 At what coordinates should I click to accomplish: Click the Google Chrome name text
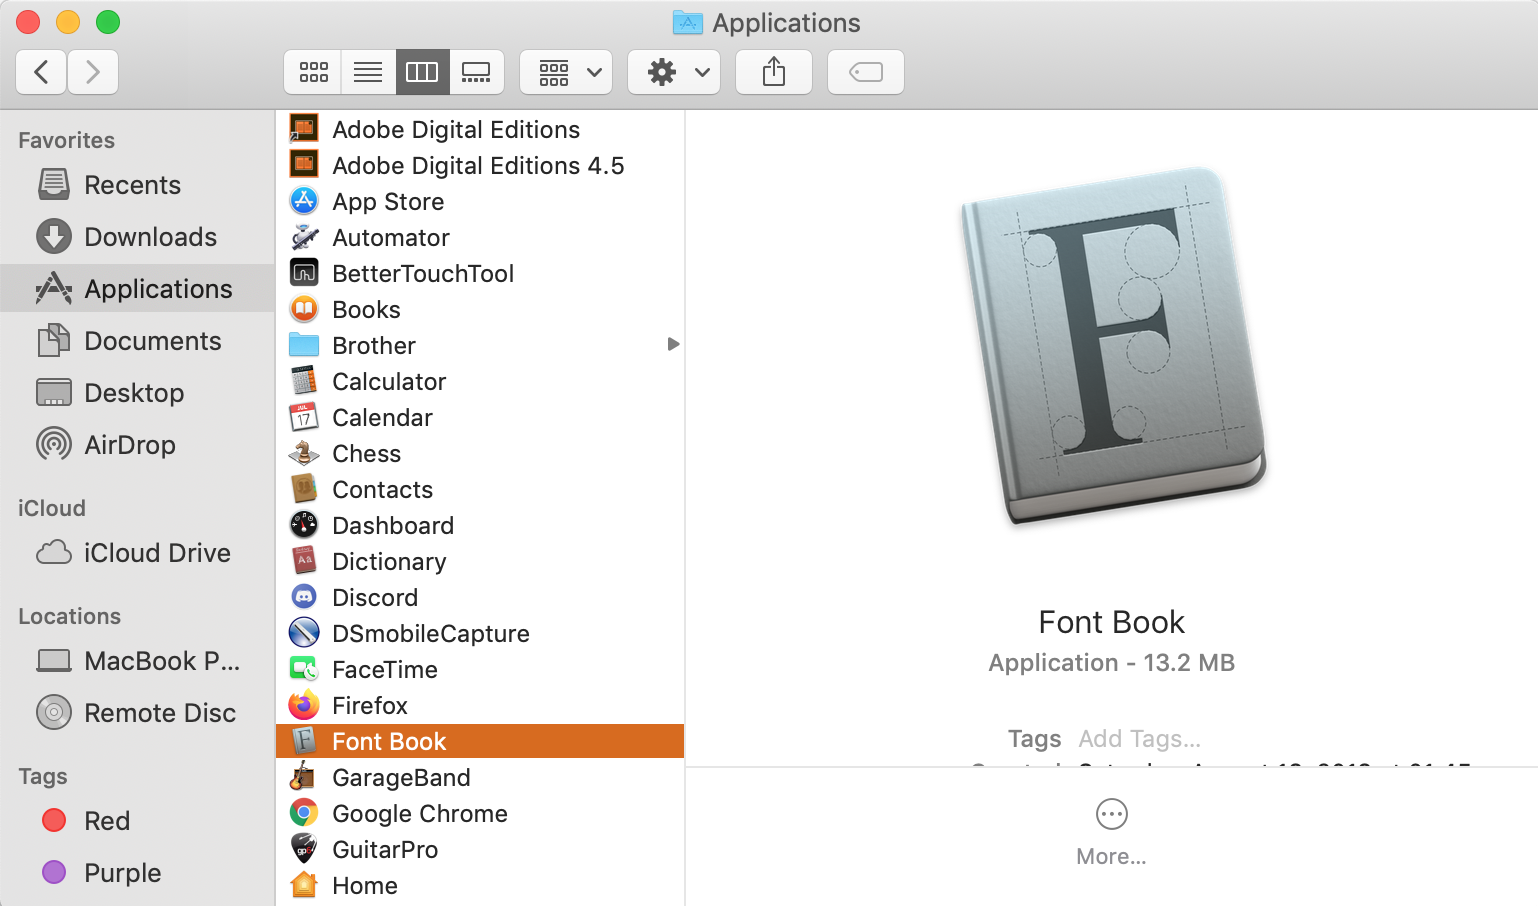(420, 814)
